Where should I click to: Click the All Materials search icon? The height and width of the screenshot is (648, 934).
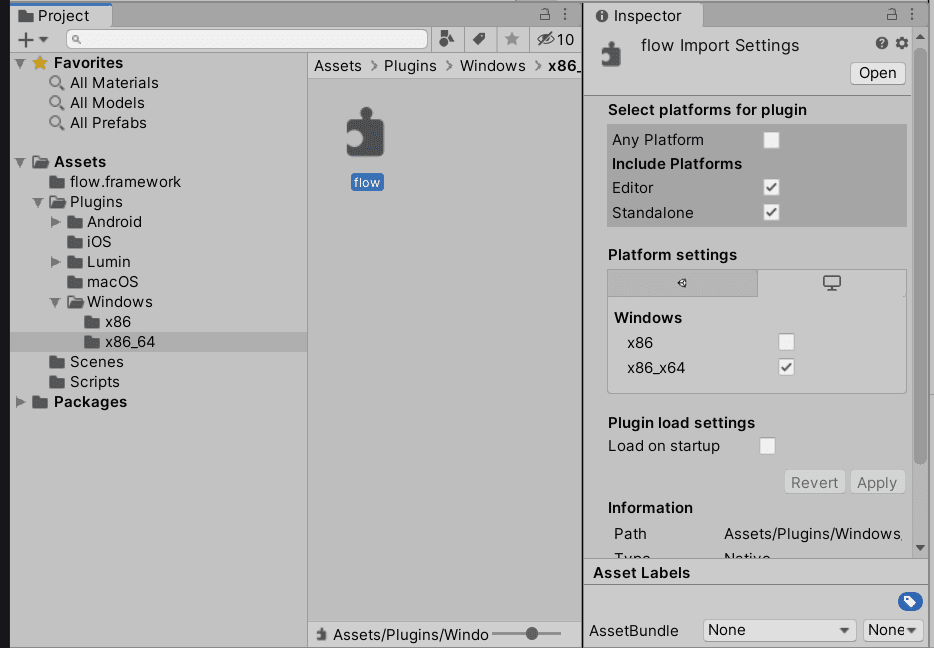[57, 83]
